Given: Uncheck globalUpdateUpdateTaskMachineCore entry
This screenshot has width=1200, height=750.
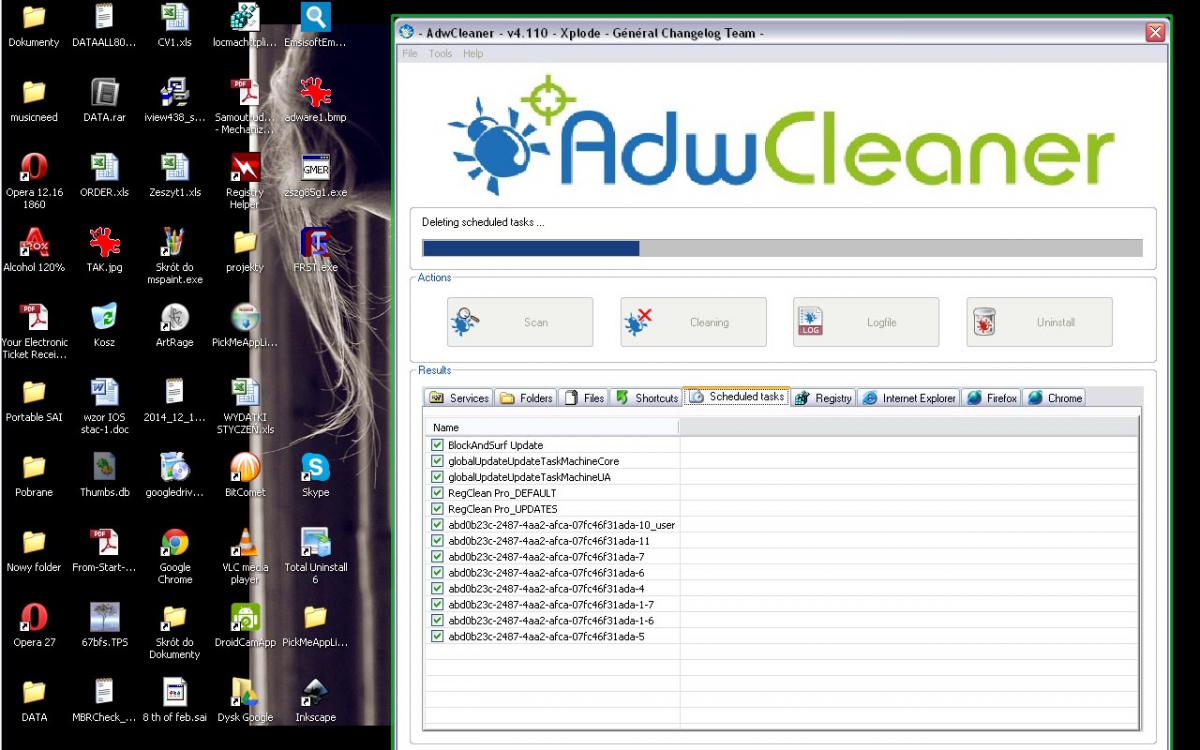Looking at the screenshot, I should point(437,461).
